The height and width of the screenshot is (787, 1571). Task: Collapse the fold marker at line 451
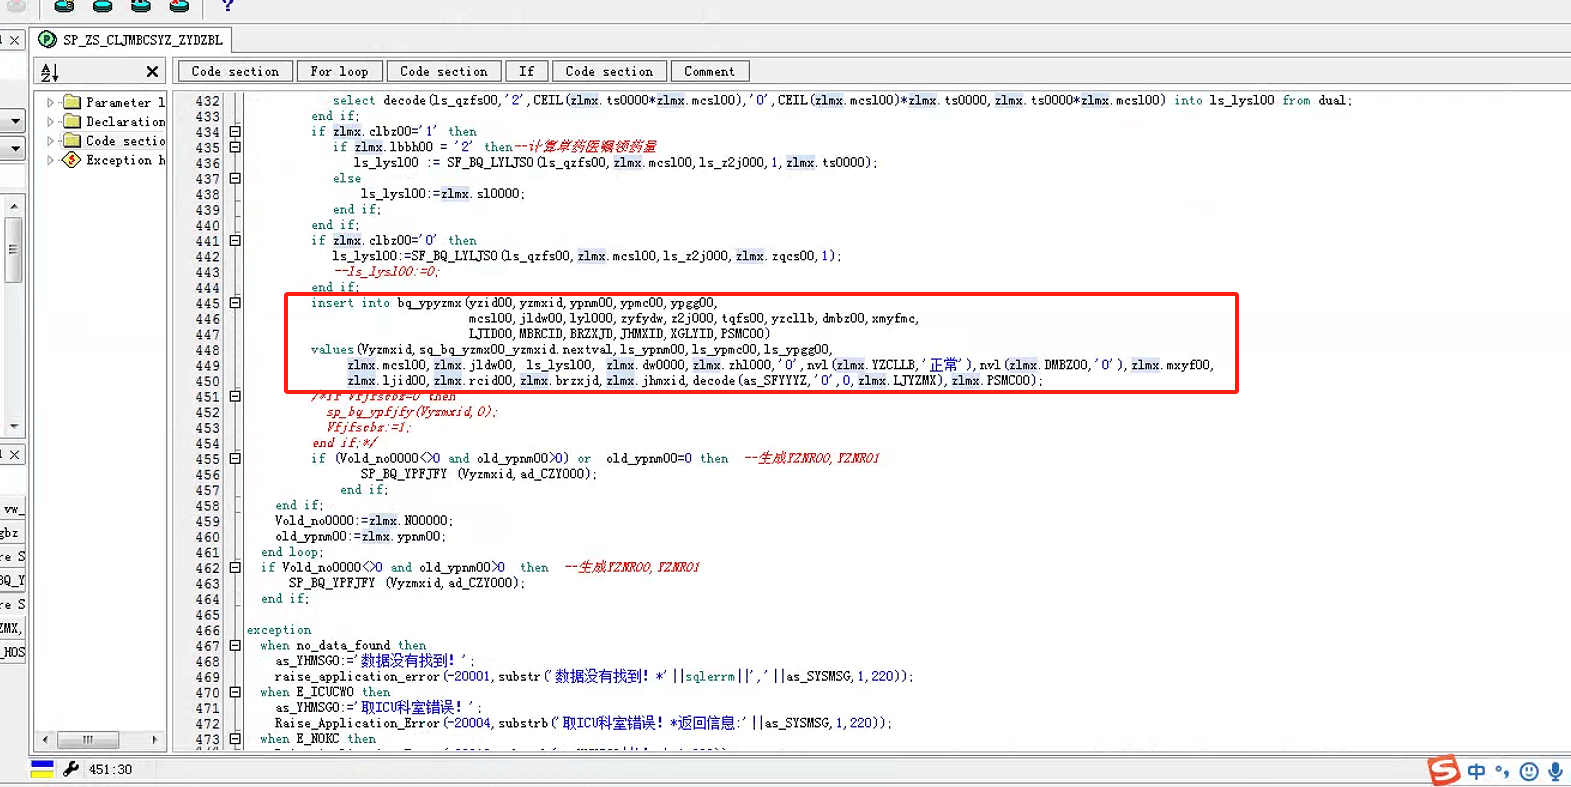tap(235, 397)
